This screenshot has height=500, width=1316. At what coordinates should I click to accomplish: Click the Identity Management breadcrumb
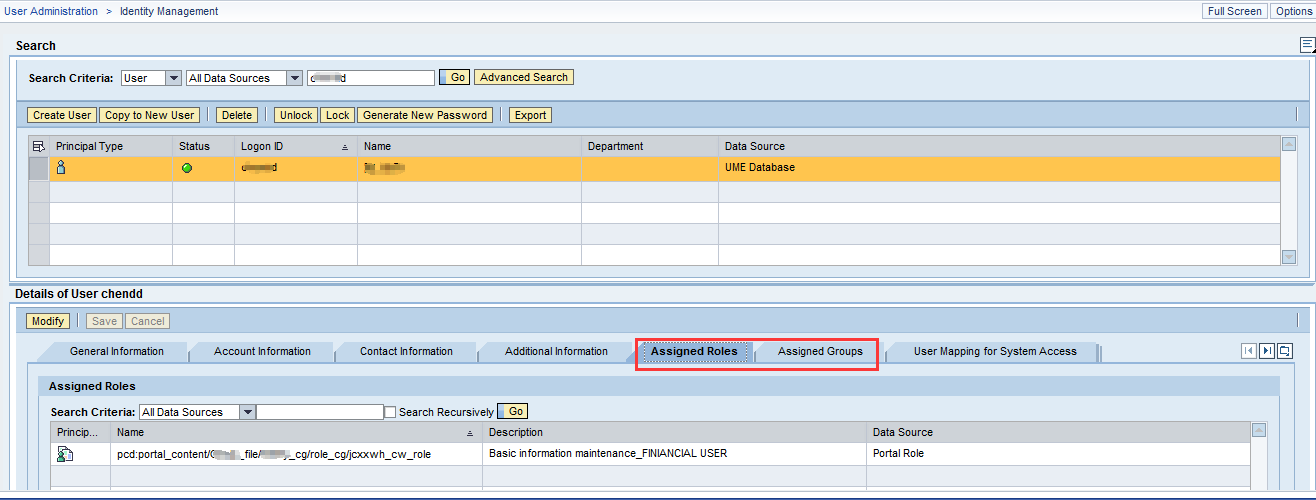click(x=169, y=11)
